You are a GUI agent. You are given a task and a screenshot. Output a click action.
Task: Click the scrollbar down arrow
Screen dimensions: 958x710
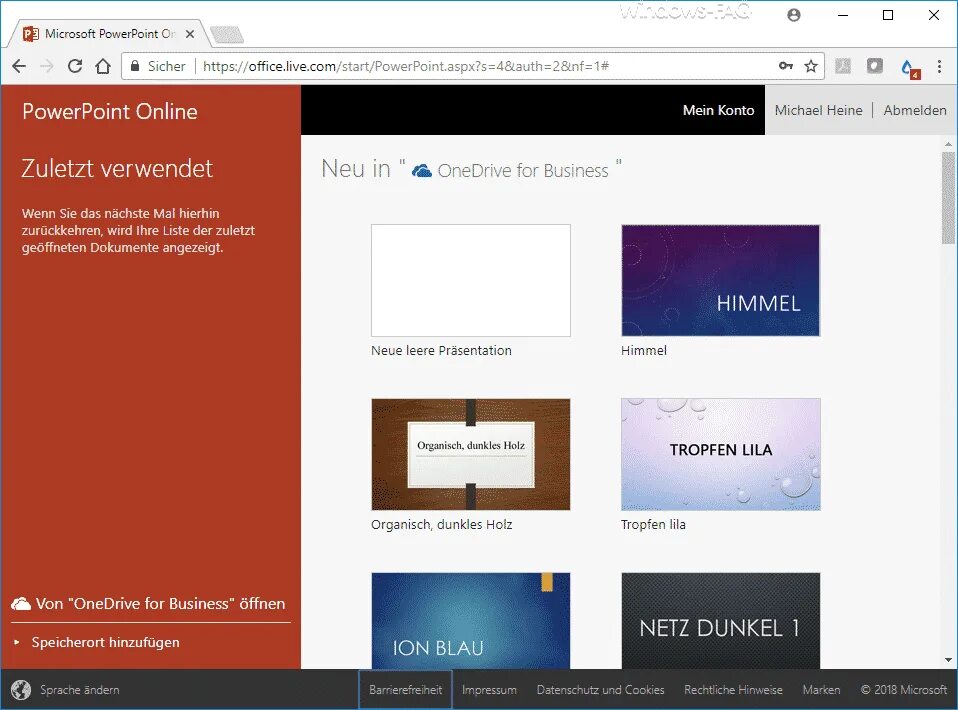[948, 660]
